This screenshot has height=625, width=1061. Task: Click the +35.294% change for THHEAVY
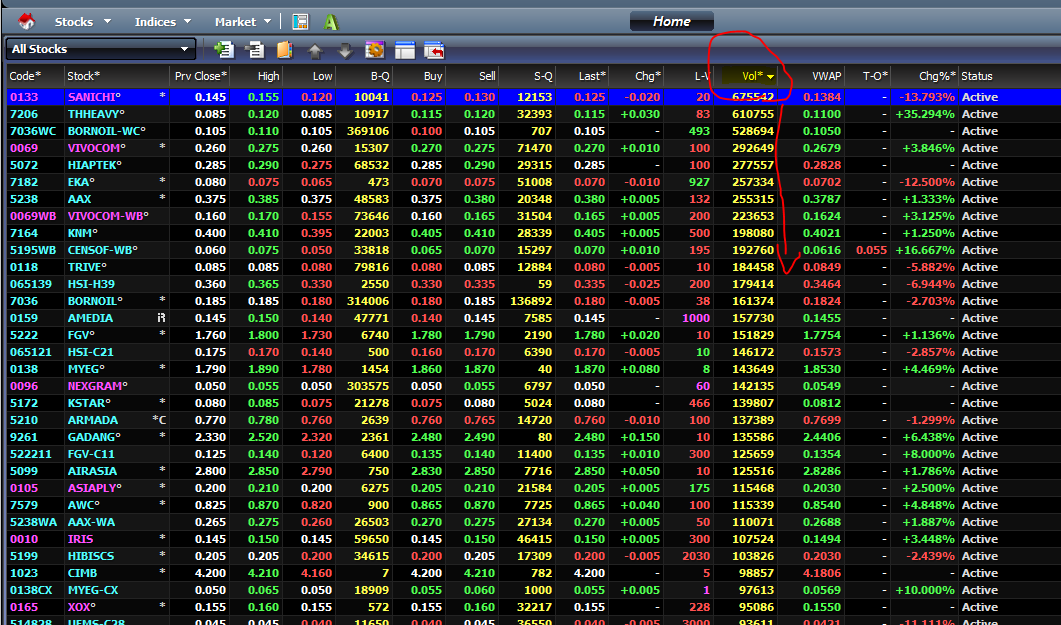coord(925,114)
